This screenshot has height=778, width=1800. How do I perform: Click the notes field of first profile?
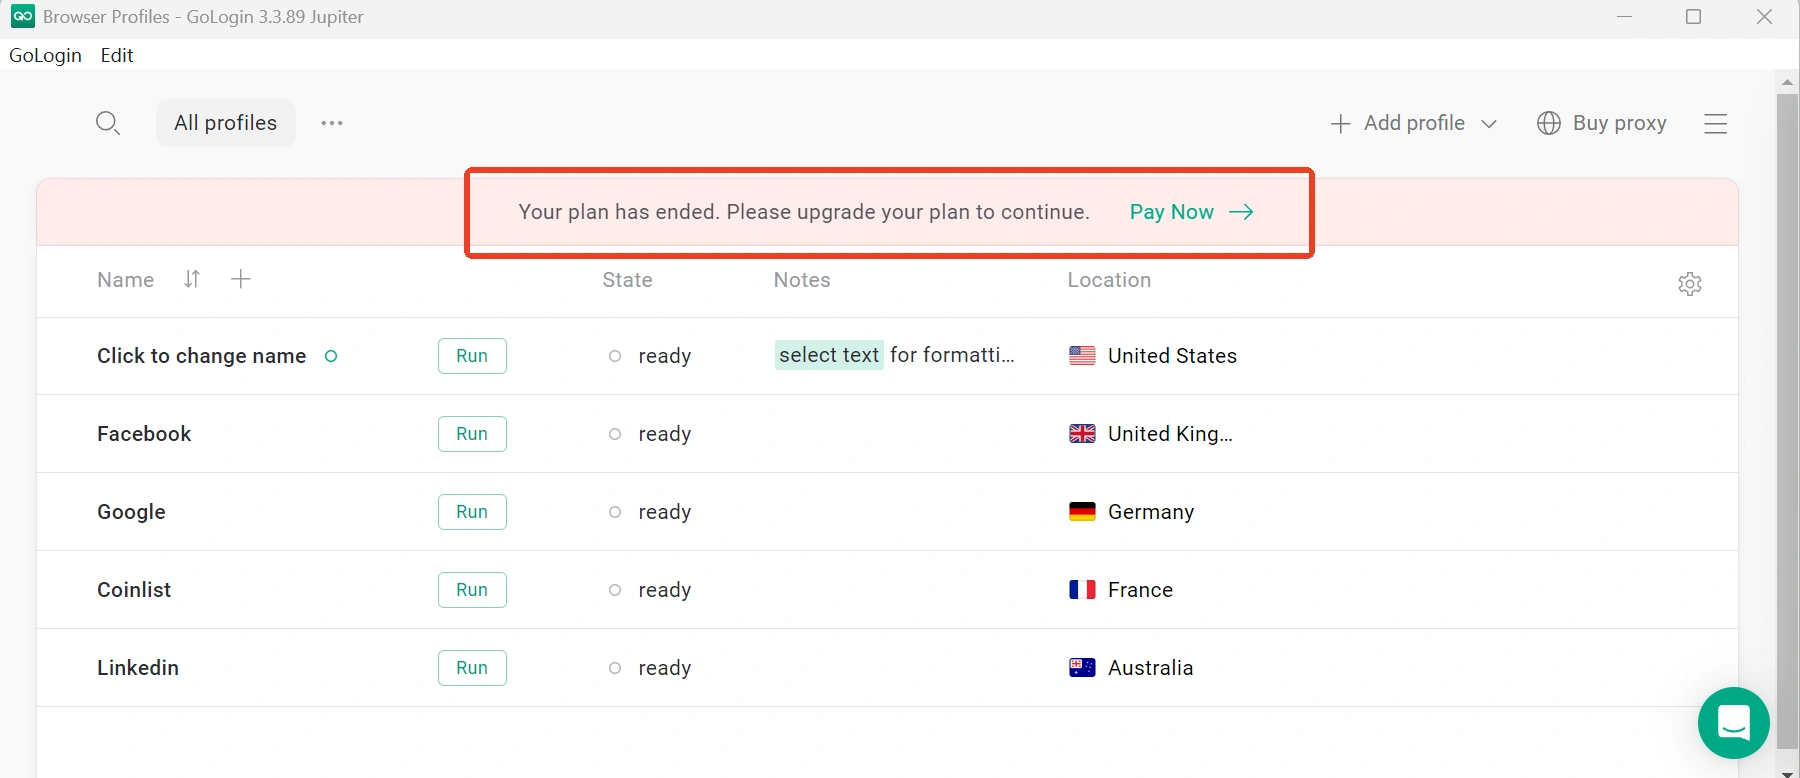point(895,356)
